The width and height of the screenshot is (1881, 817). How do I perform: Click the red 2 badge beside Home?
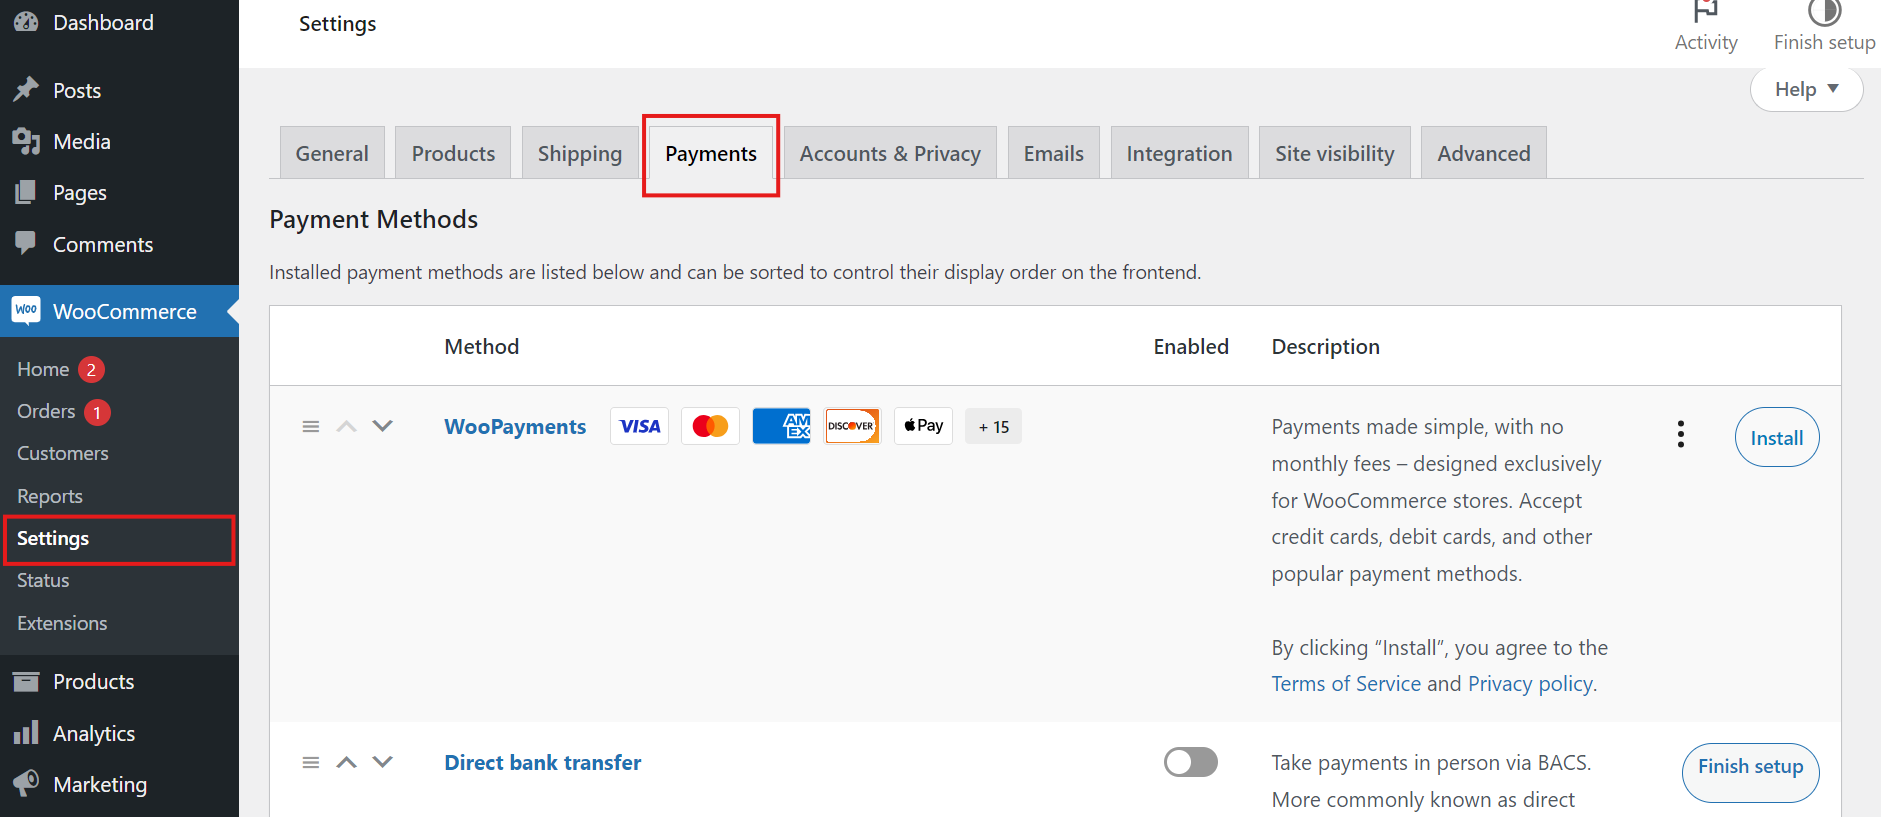coord(91,369)
